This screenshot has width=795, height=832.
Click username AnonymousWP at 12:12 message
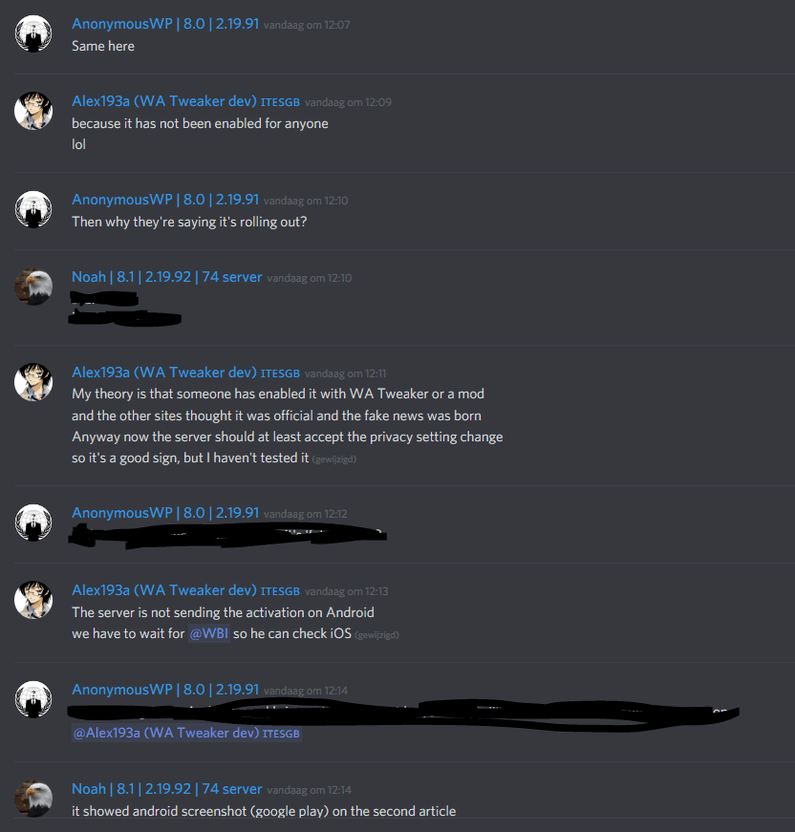pos(165,513)
